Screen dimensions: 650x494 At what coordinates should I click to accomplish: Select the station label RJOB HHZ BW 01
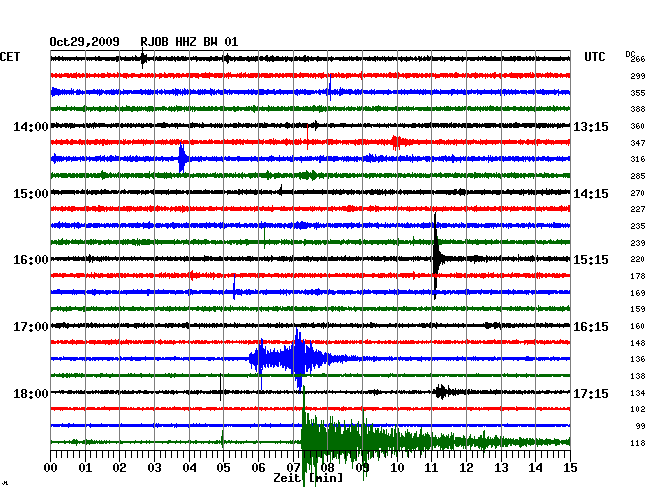(x=189, y=42)
